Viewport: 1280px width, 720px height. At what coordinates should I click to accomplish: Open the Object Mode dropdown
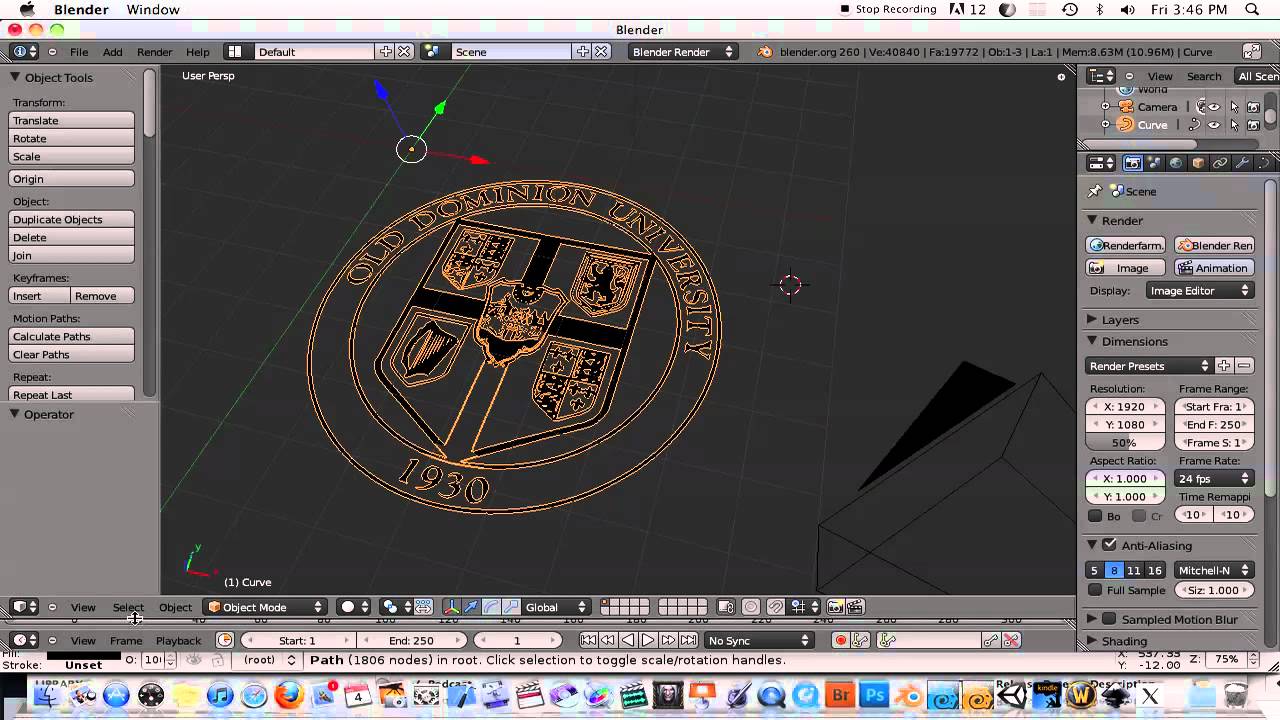[x=265, y=607]
